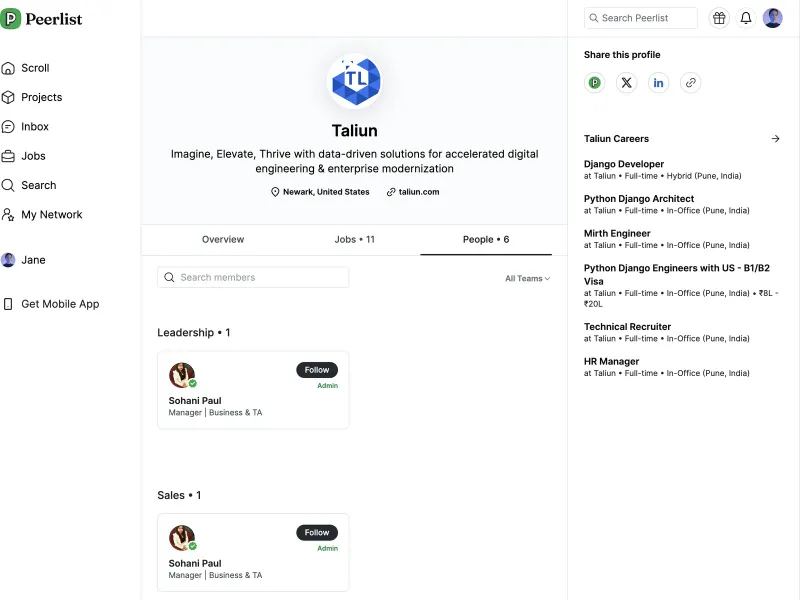Open the All Teams dropdown
Image resolution: width=800 pixels, height=600 pixels.
[x=528, y=279]
